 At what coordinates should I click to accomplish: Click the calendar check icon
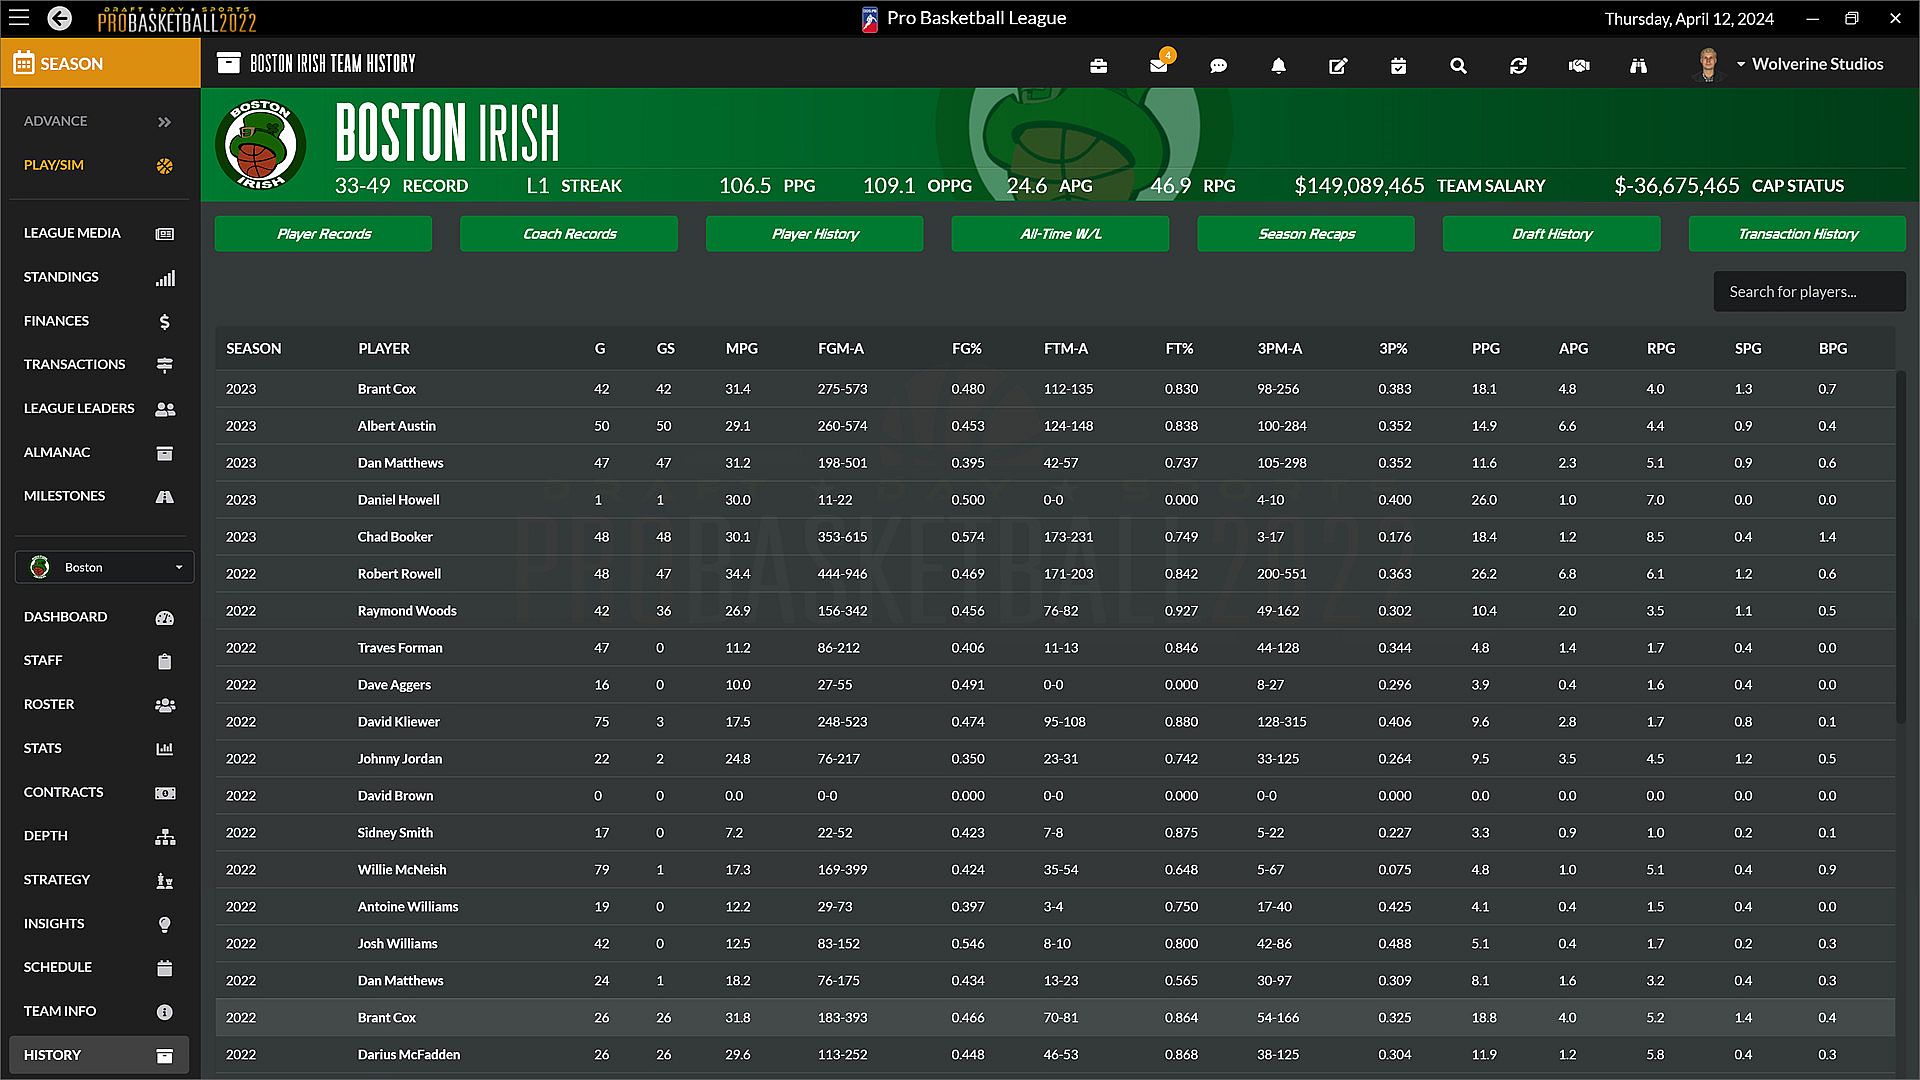[1398, 66]
